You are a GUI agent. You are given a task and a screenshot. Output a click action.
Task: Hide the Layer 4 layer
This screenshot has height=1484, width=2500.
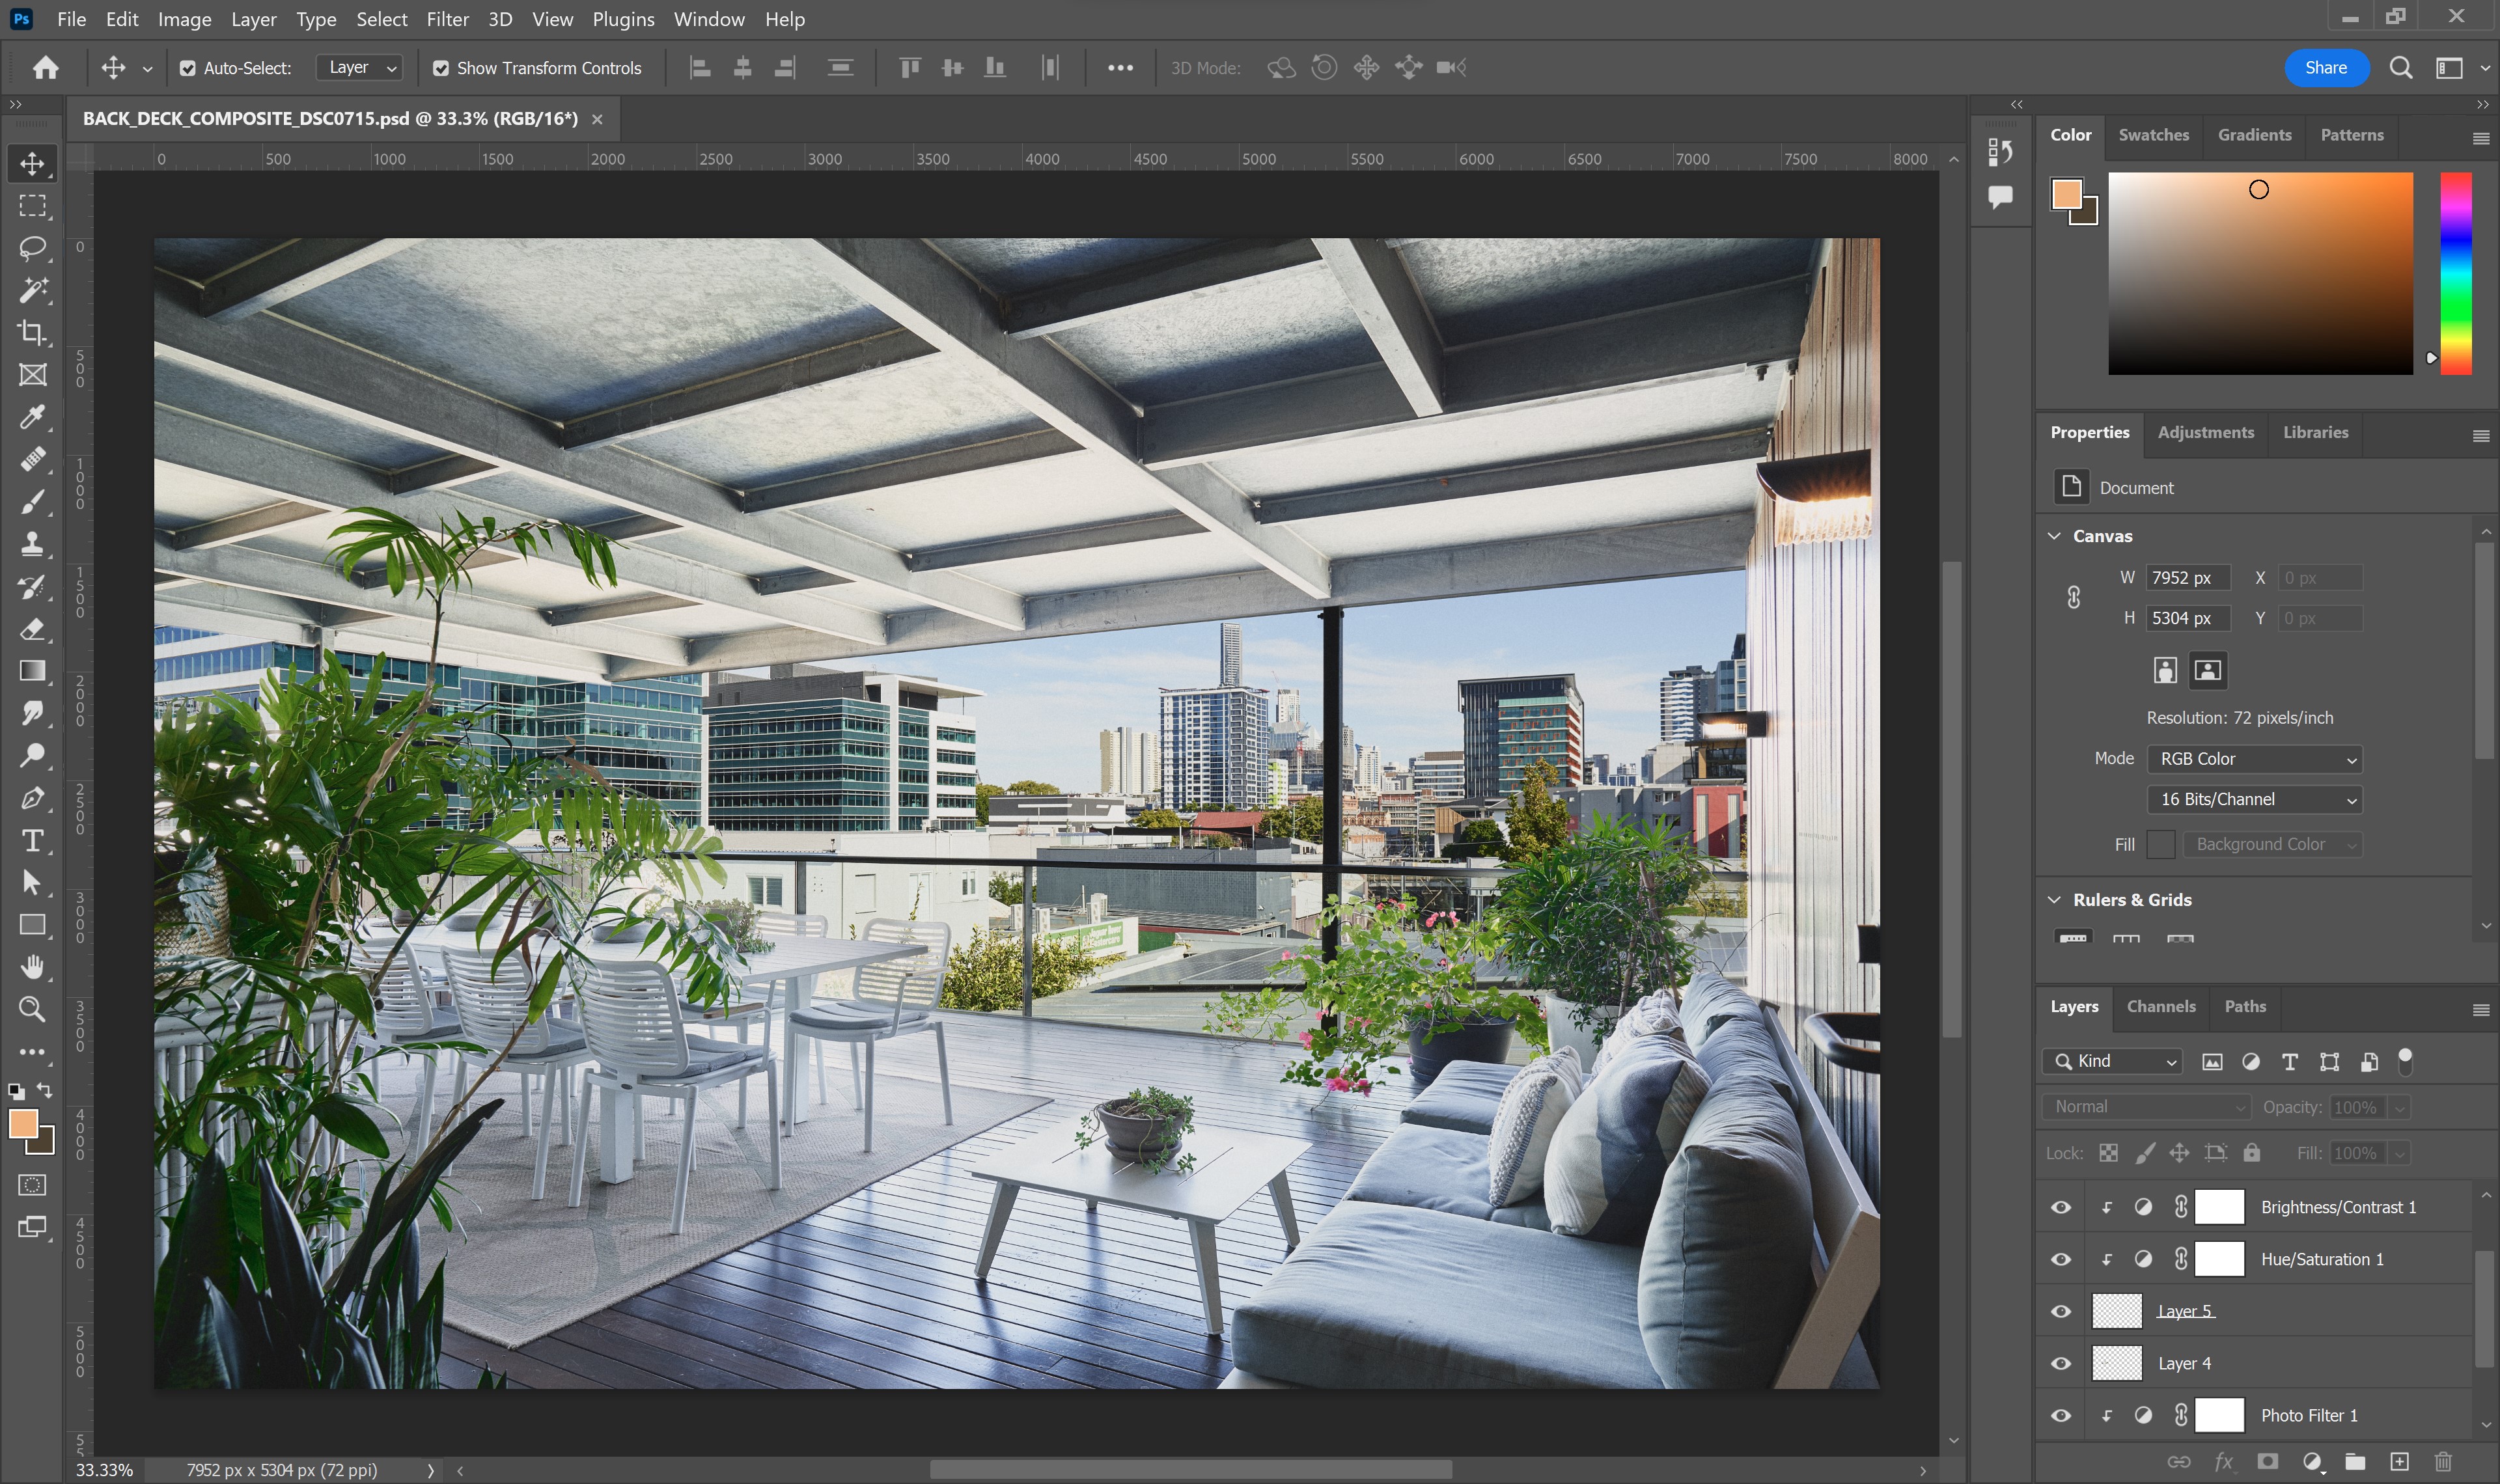(x=2061, y=1363)
